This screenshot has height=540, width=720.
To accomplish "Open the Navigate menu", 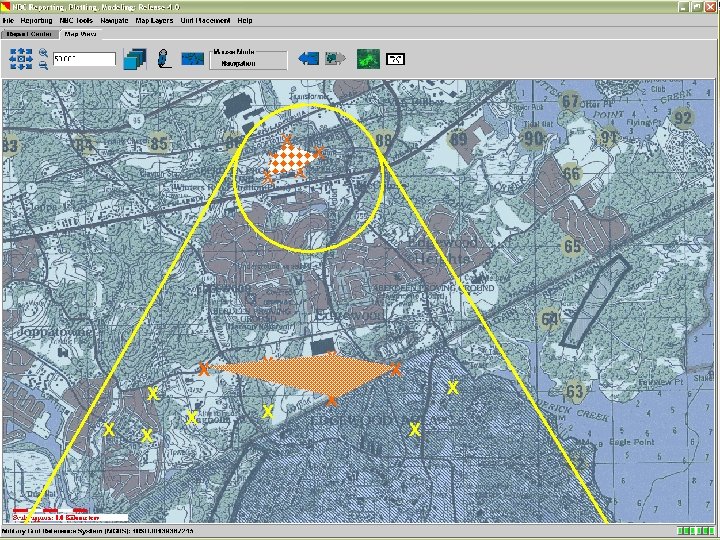I will point(114,21).
